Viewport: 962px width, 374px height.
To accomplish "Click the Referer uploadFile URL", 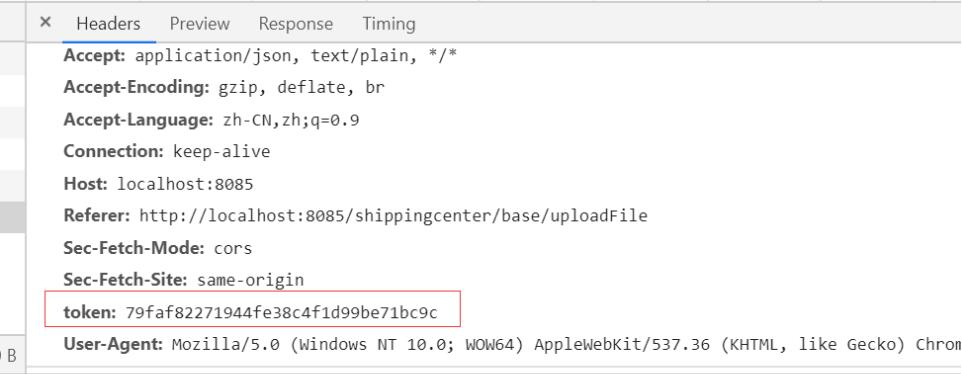I will click(393, 216).
